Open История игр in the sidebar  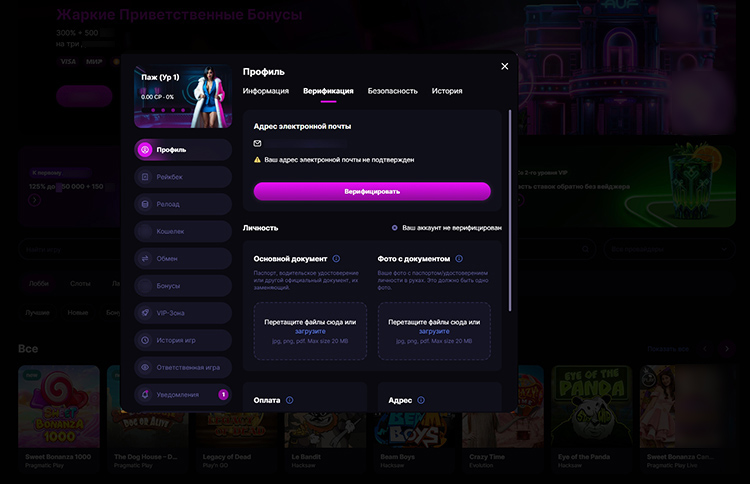click(x=182, y=340)
